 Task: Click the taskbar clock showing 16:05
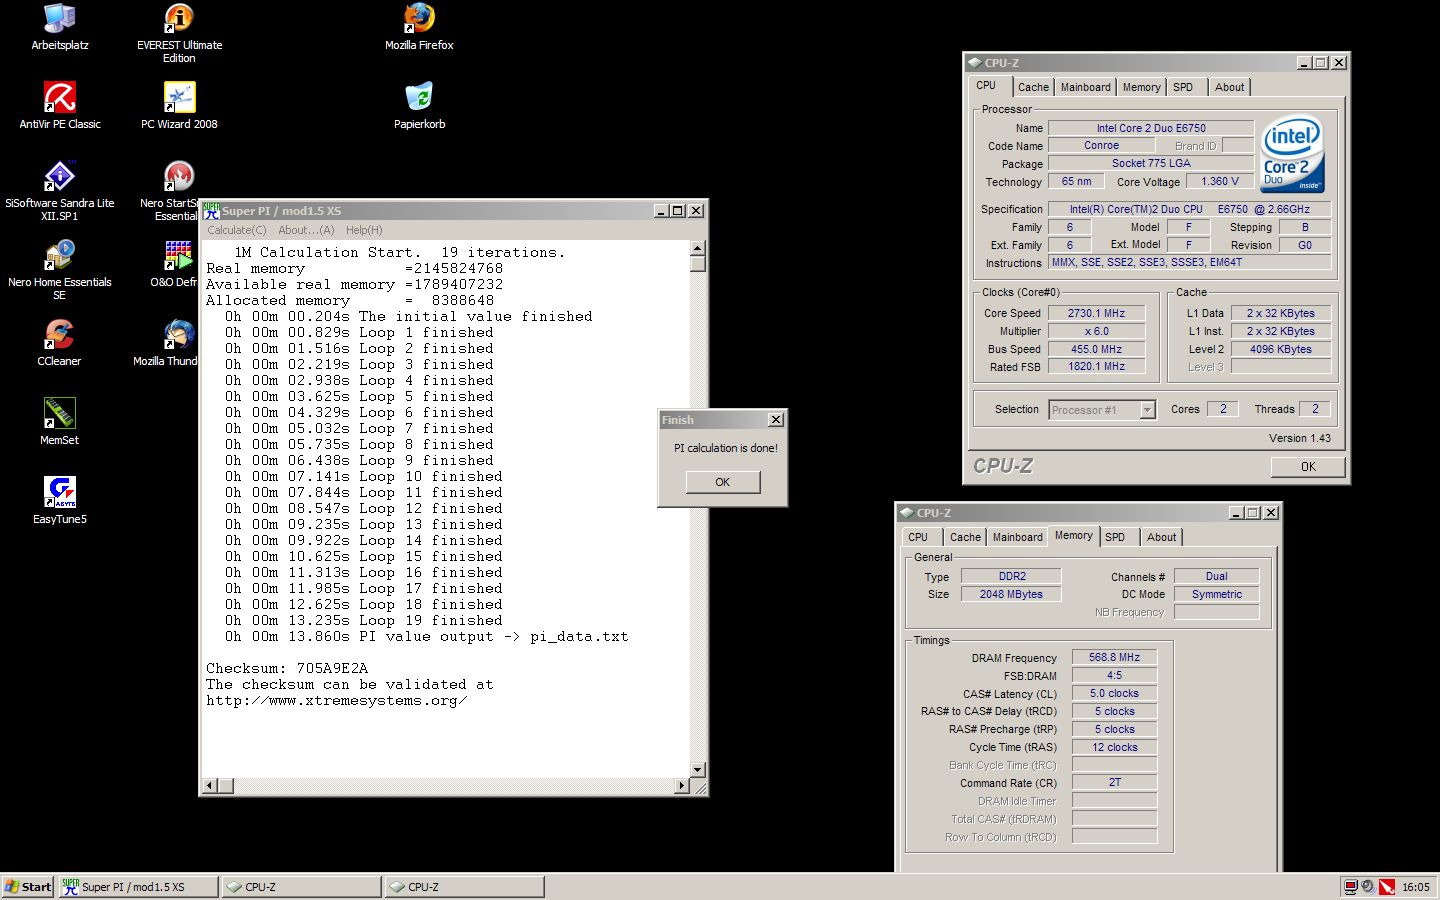pyautogui.click(x=1416, y=887)
